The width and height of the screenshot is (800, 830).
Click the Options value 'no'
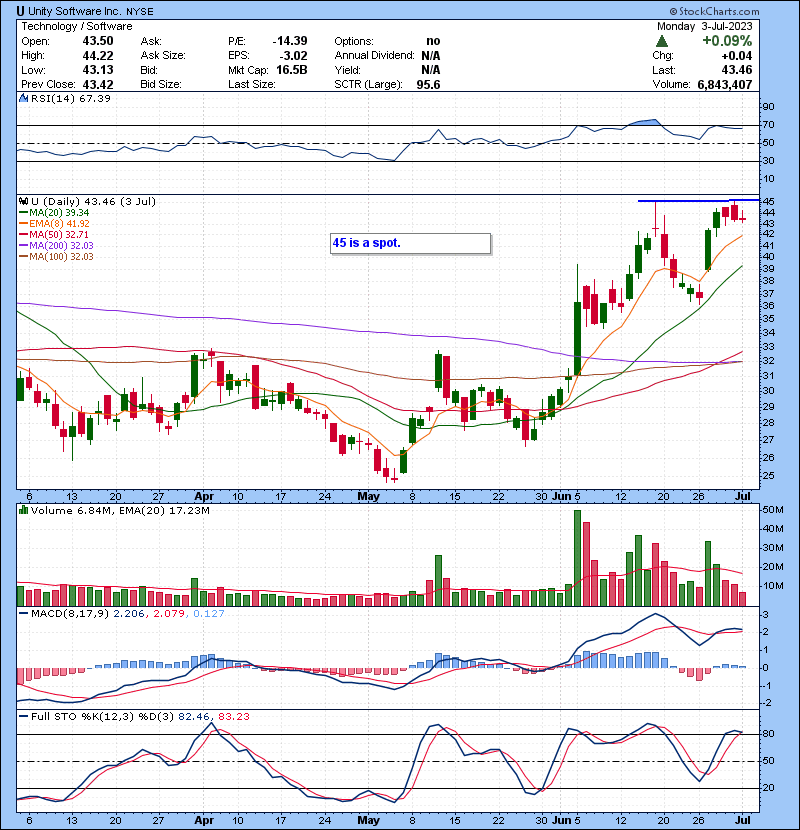click(433, 41)
